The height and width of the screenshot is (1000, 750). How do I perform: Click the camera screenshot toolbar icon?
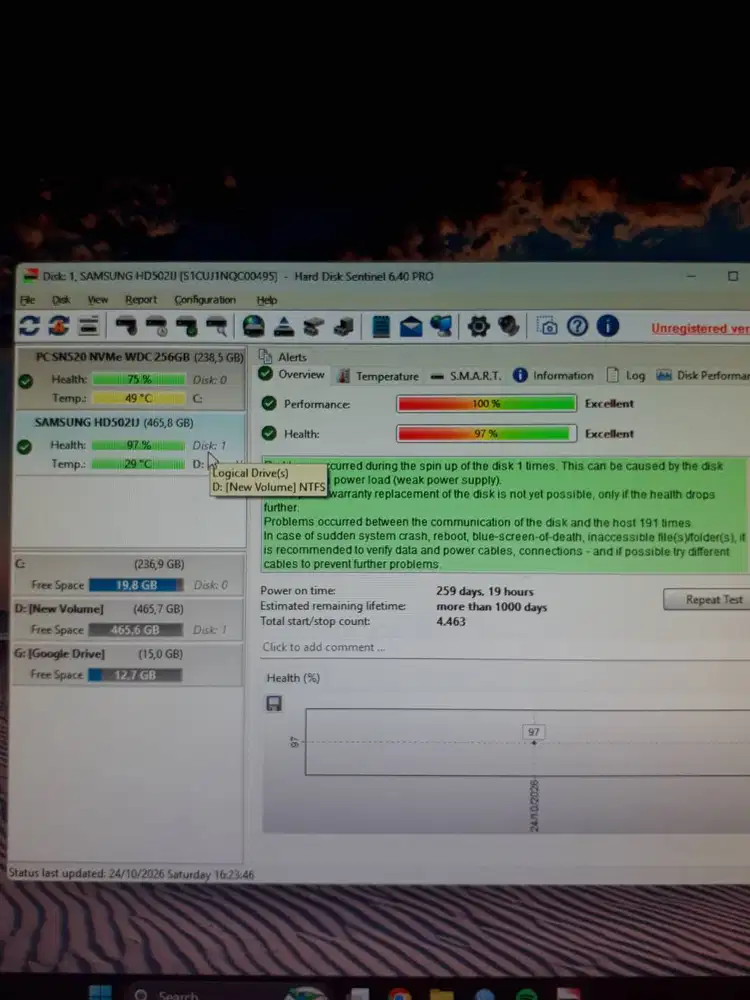[x=547, y=326]
